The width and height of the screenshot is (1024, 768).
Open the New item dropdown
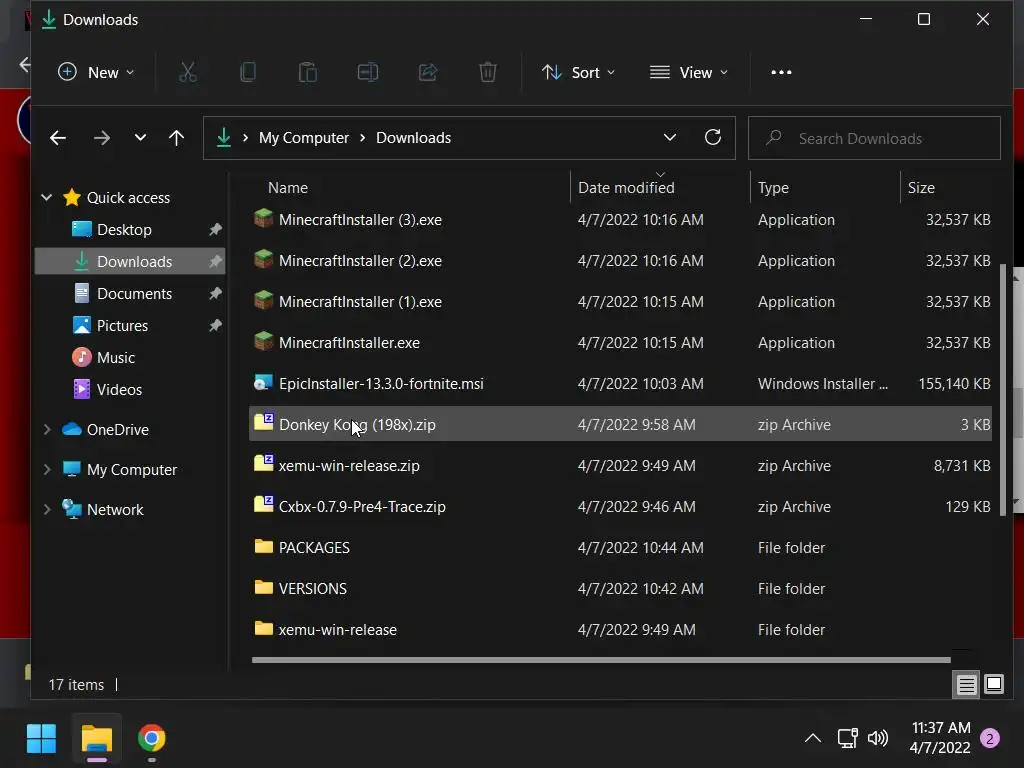click(96, 72)
